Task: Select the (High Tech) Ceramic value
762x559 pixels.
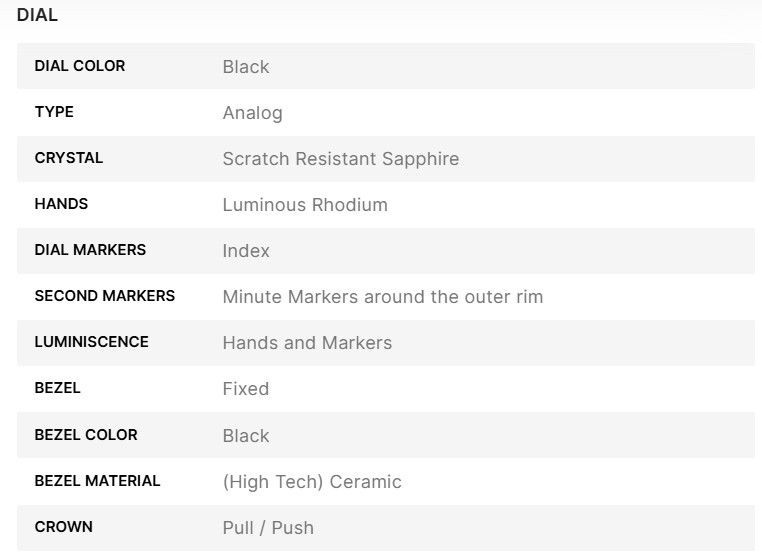Action: click(x=312, y=482)
